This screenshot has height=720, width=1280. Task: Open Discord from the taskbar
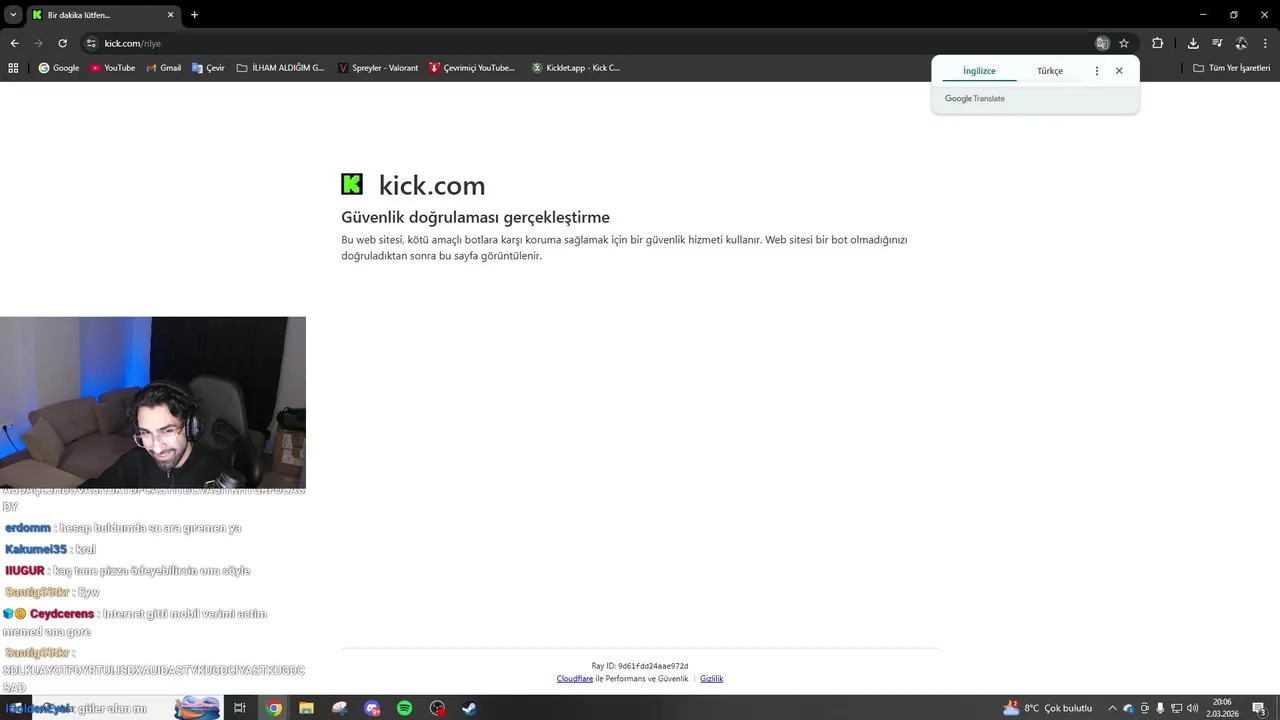coord(372,708)
